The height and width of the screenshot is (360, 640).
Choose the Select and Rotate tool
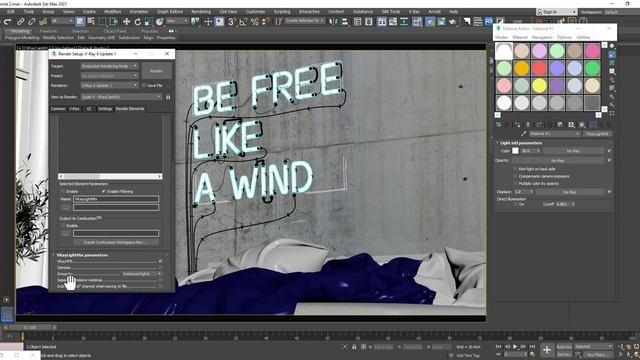click(138, 21)
